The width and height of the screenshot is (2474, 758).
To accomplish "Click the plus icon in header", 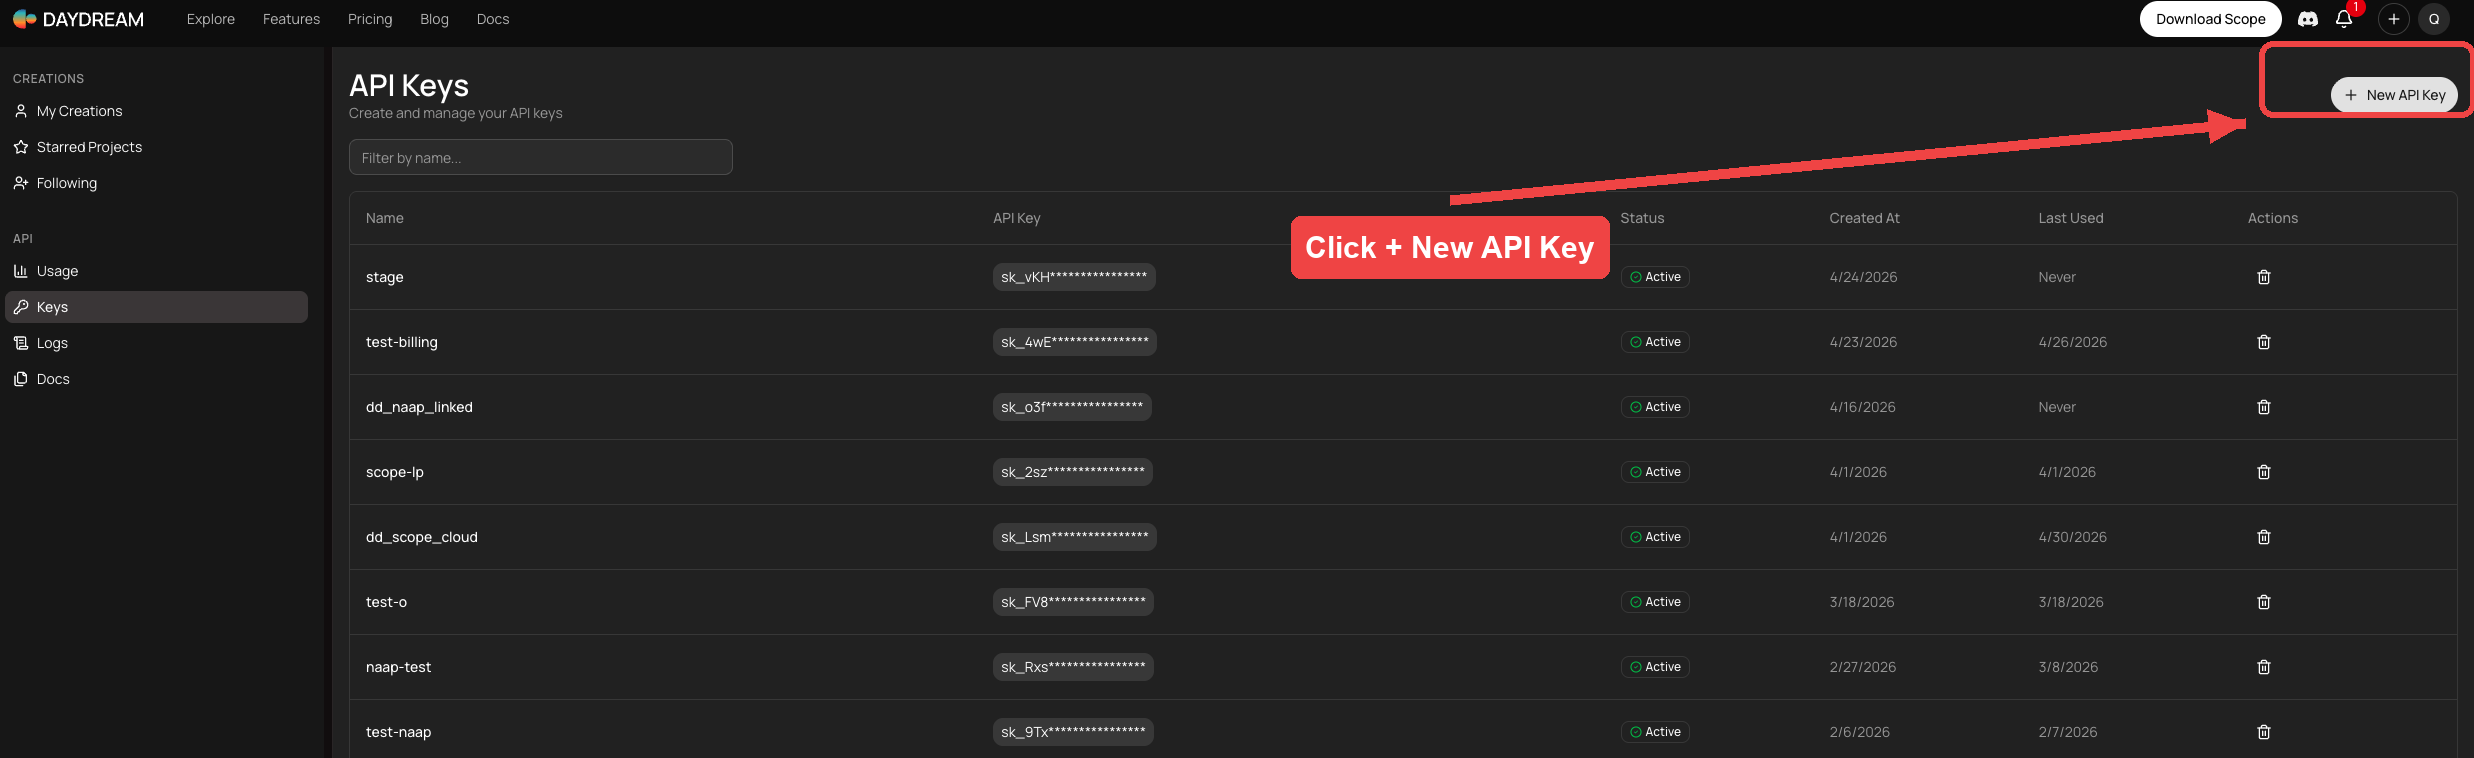I will (x=2394, y=19).
